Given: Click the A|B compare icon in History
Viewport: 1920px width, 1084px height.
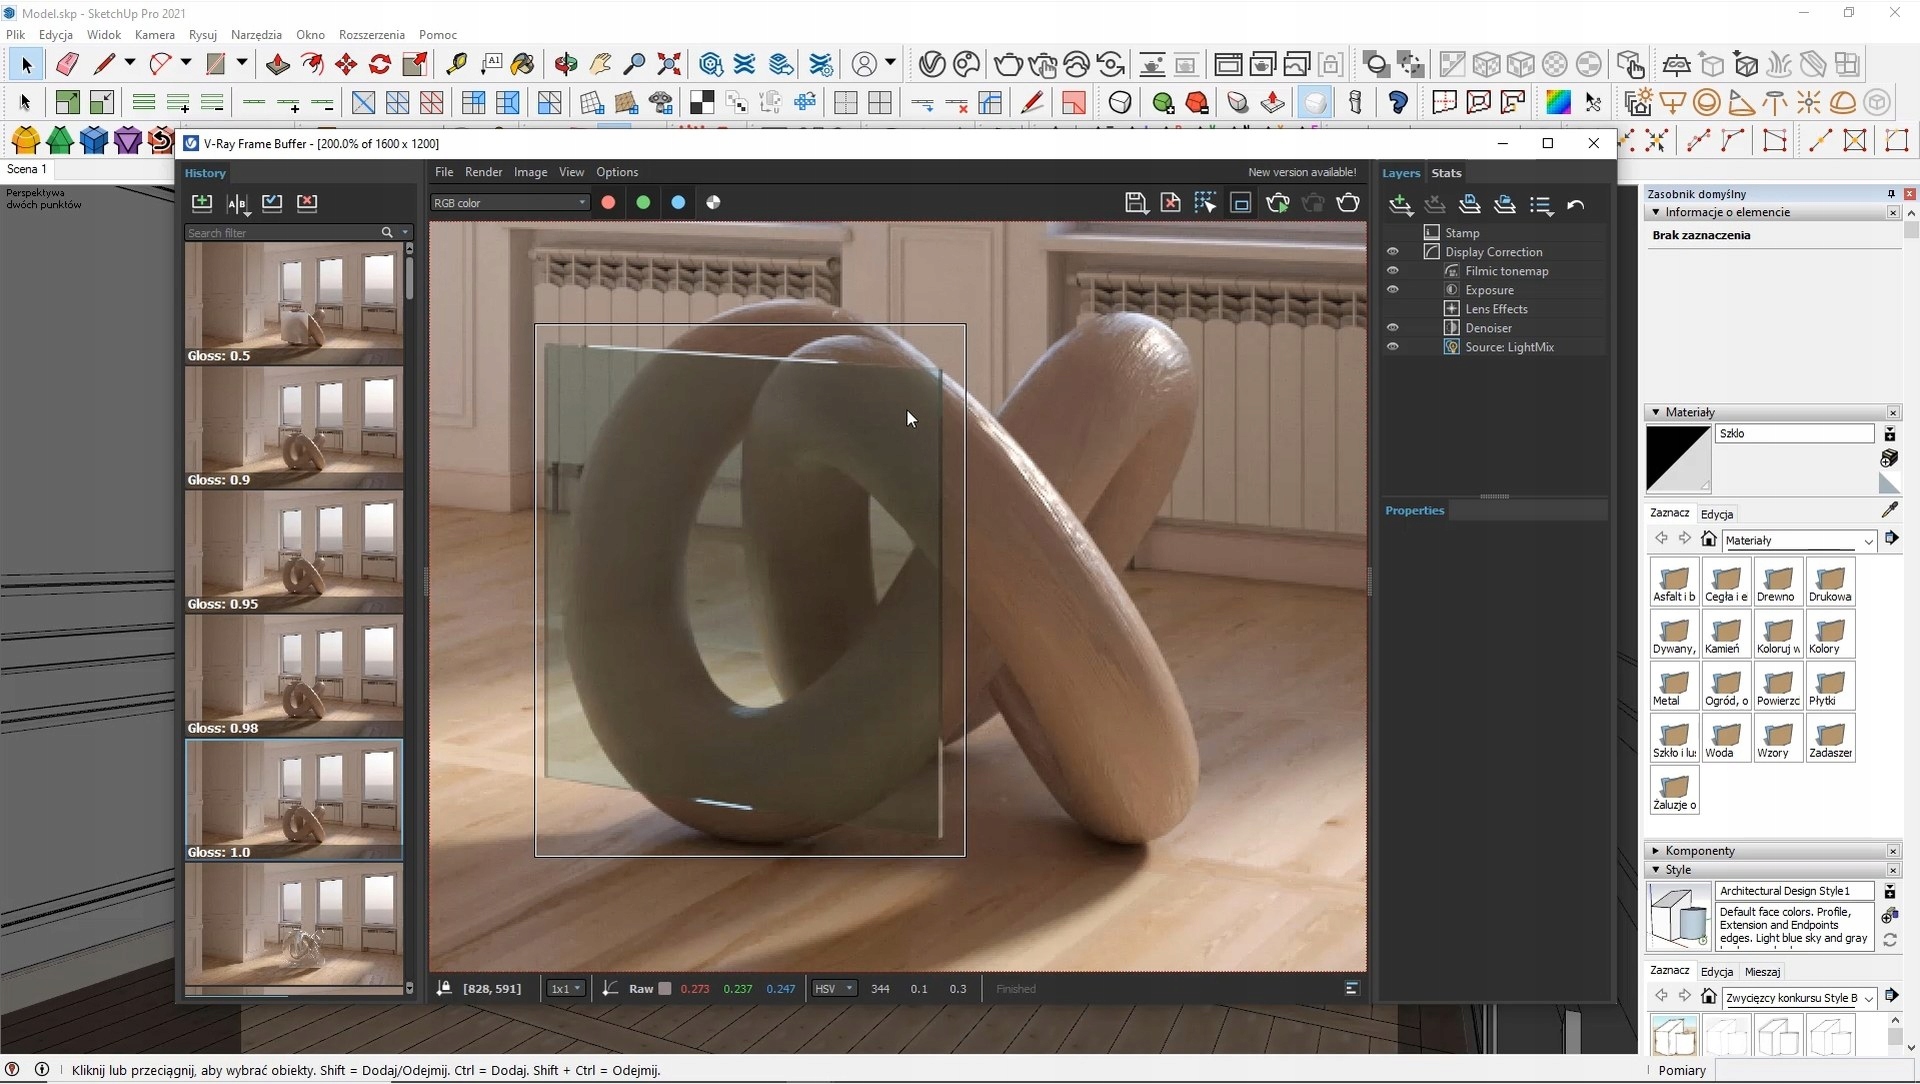Looking at the screenshot, I should tap(237, 203).
